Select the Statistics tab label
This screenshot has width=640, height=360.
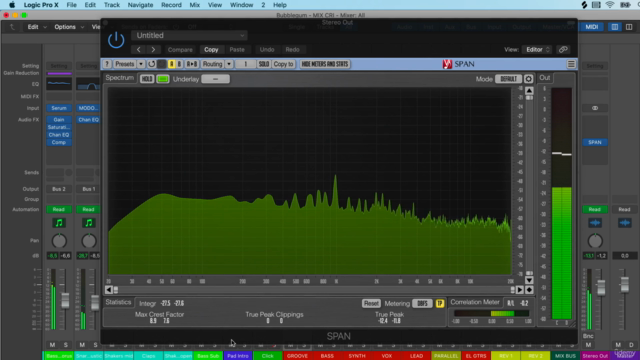tap(118, 302)
